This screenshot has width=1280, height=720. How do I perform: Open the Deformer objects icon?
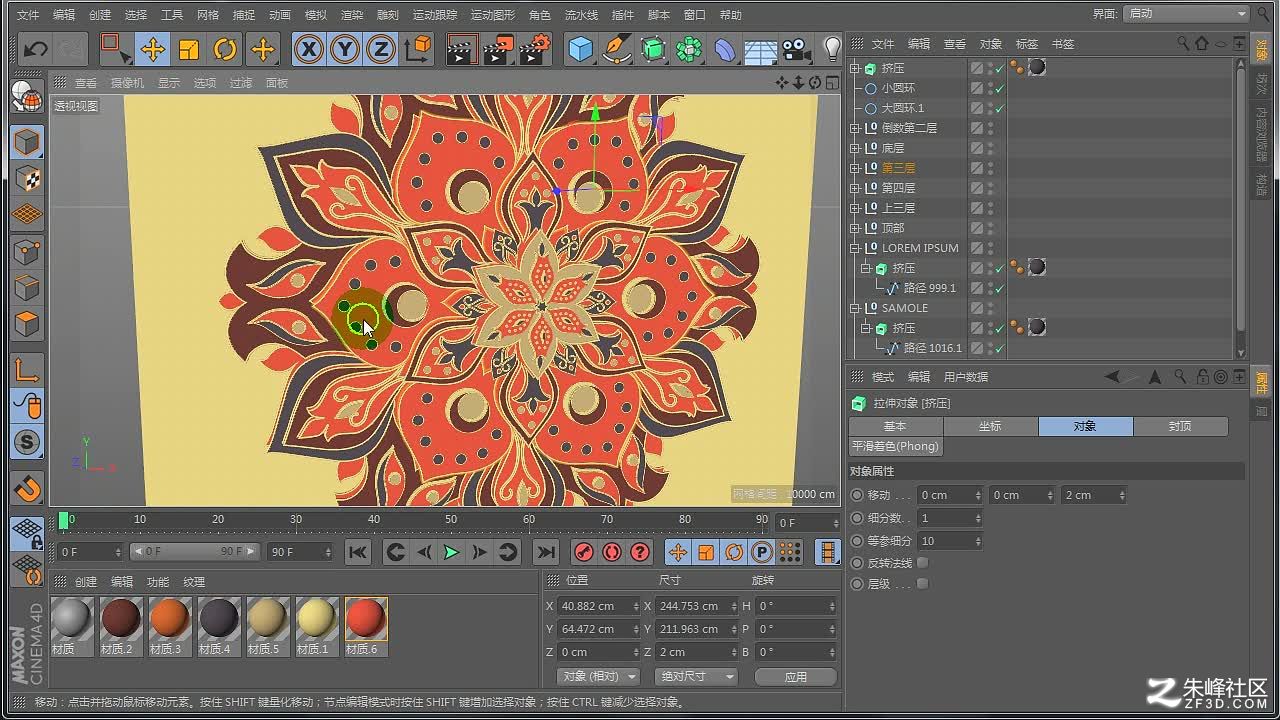[x=725, y=49]
